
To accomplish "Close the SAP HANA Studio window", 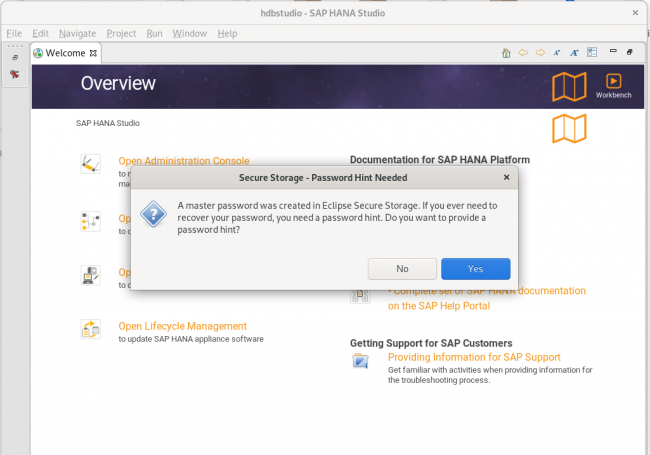I will [x=635, y=13].
